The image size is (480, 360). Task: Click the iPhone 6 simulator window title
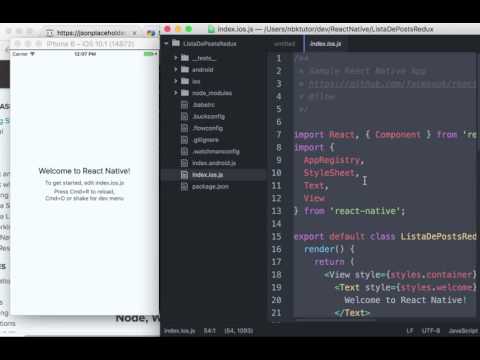[x=90, y=44]
